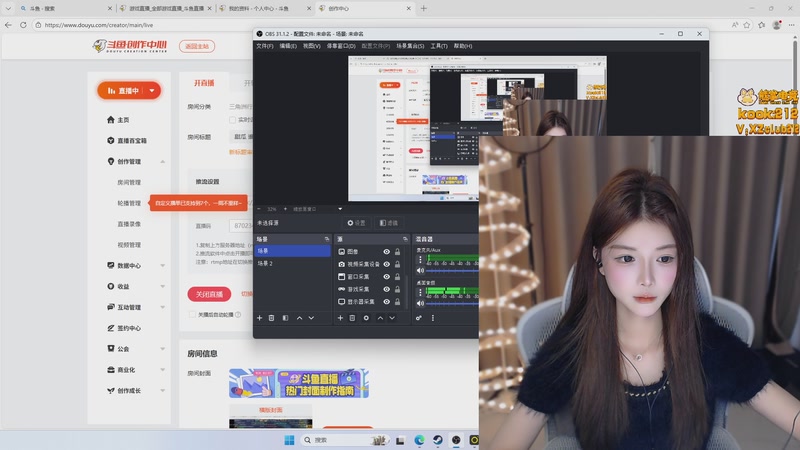This screenshot has height=450, width=800.
Task: Expand the 收益 sidebar section
Action: [x=163, y=286]
